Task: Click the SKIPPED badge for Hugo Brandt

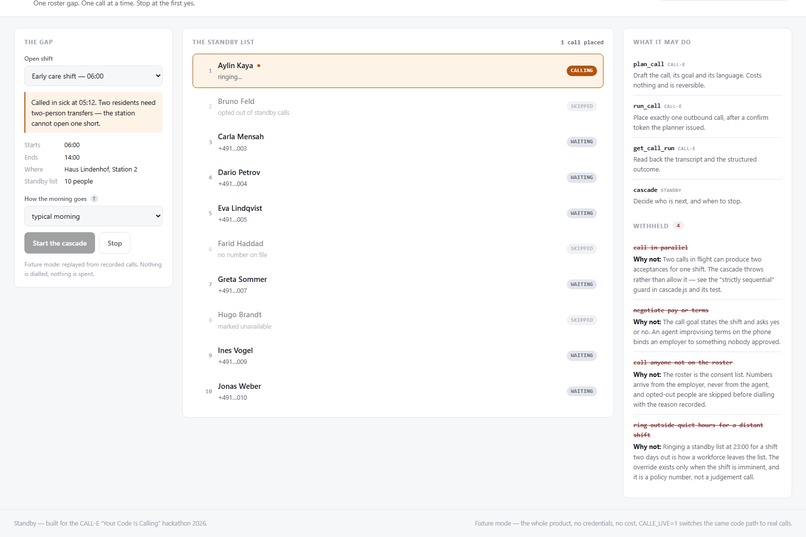Action: (x=582, y=320)
